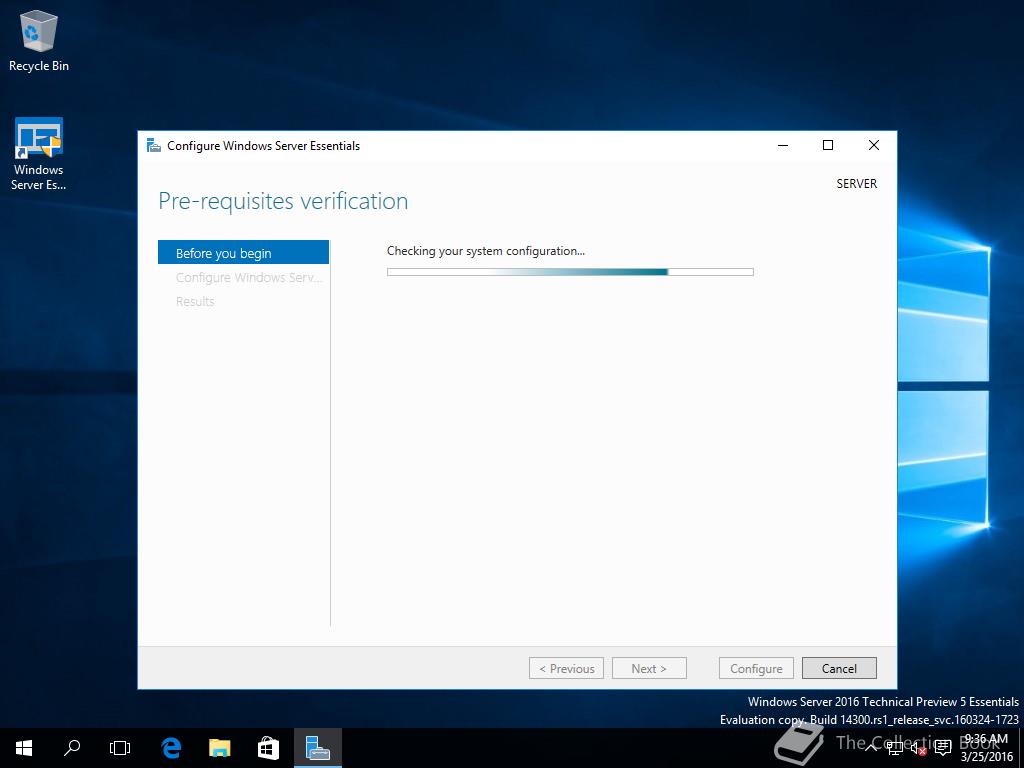1024x768 pixels.
Task: Open taskbar search magnifier
Action: tap(72, 748)
